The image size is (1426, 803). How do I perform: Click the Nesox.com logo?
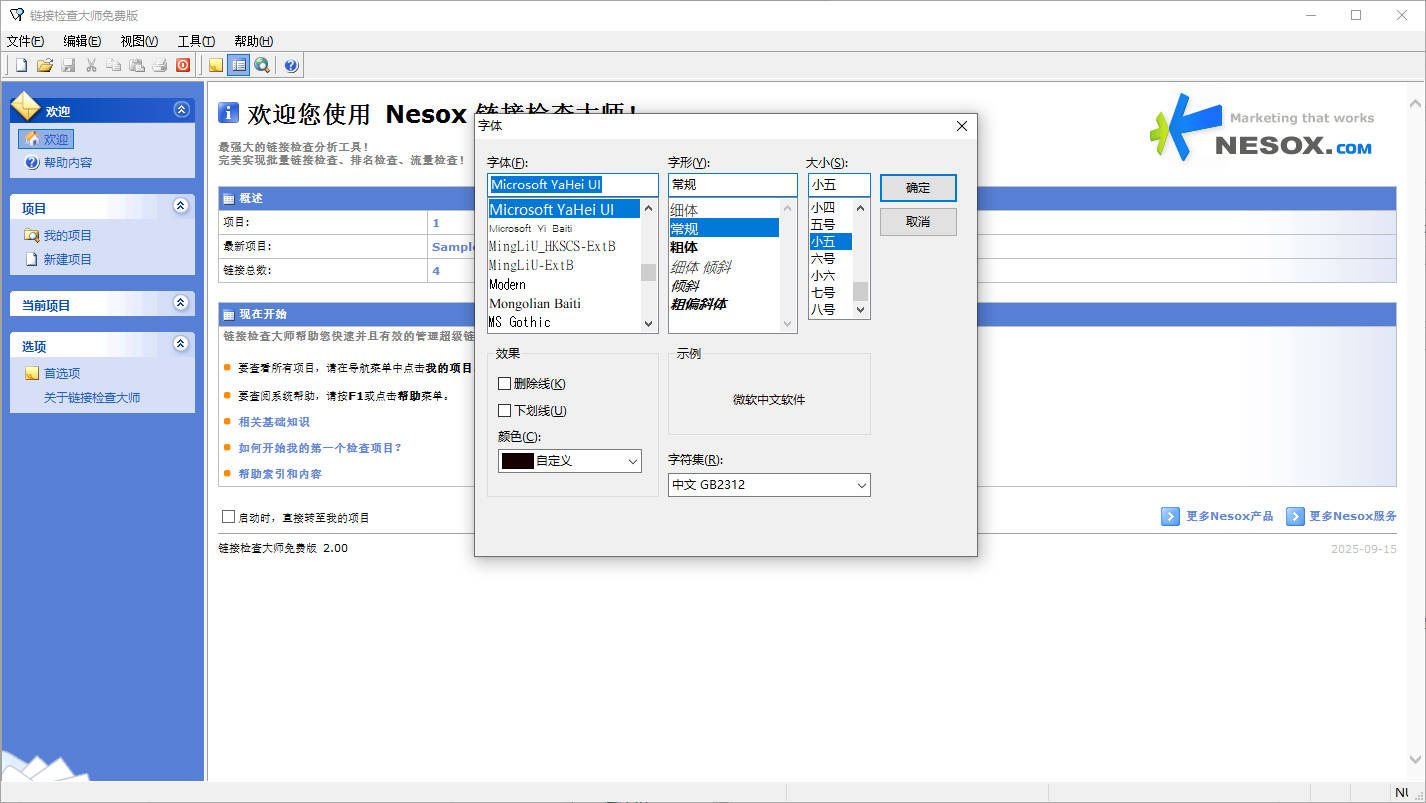(x=1262, y=127)
